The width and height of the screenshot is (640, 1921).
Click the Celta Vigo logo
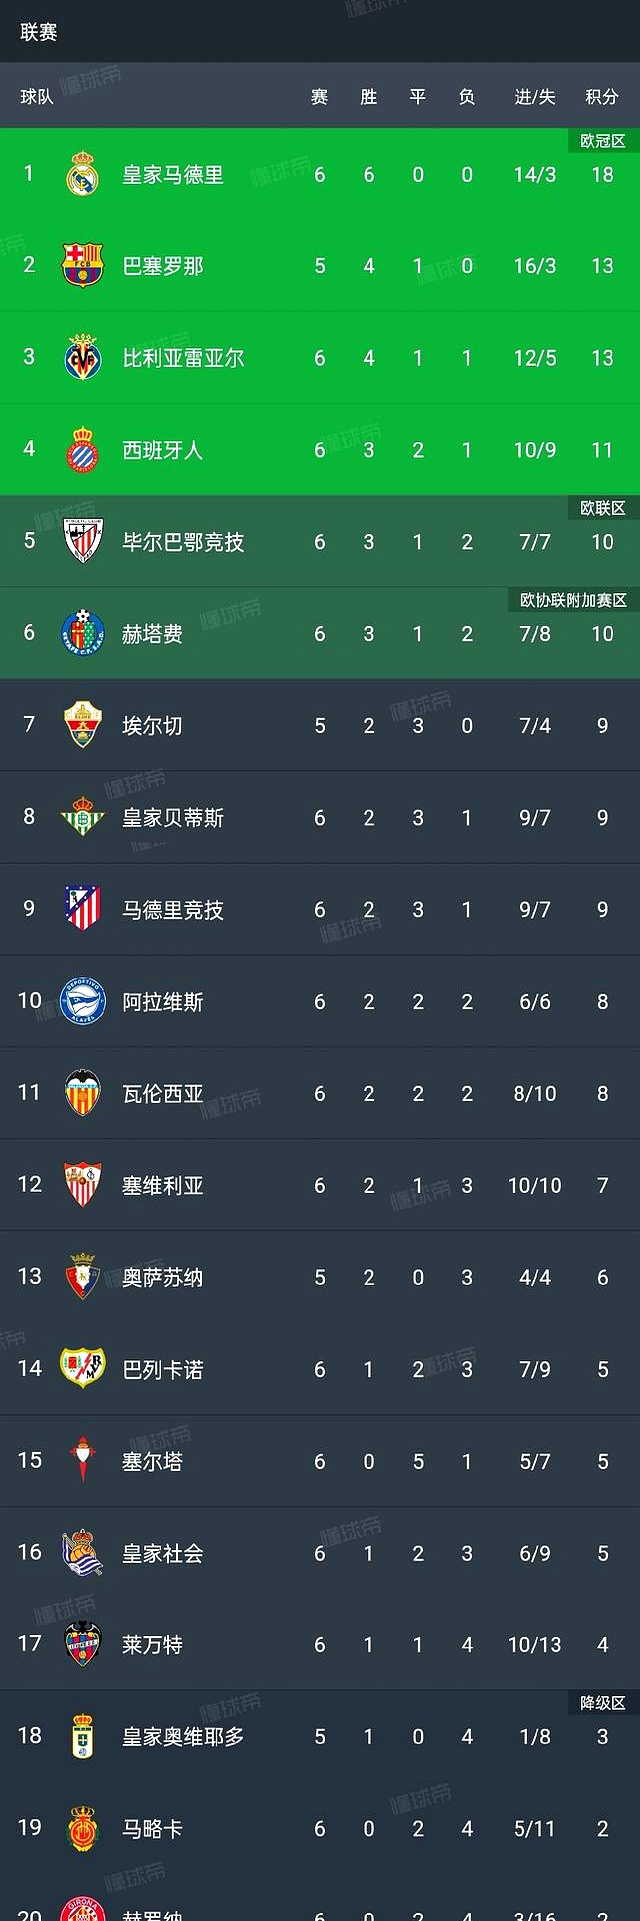click(84, 1460)
